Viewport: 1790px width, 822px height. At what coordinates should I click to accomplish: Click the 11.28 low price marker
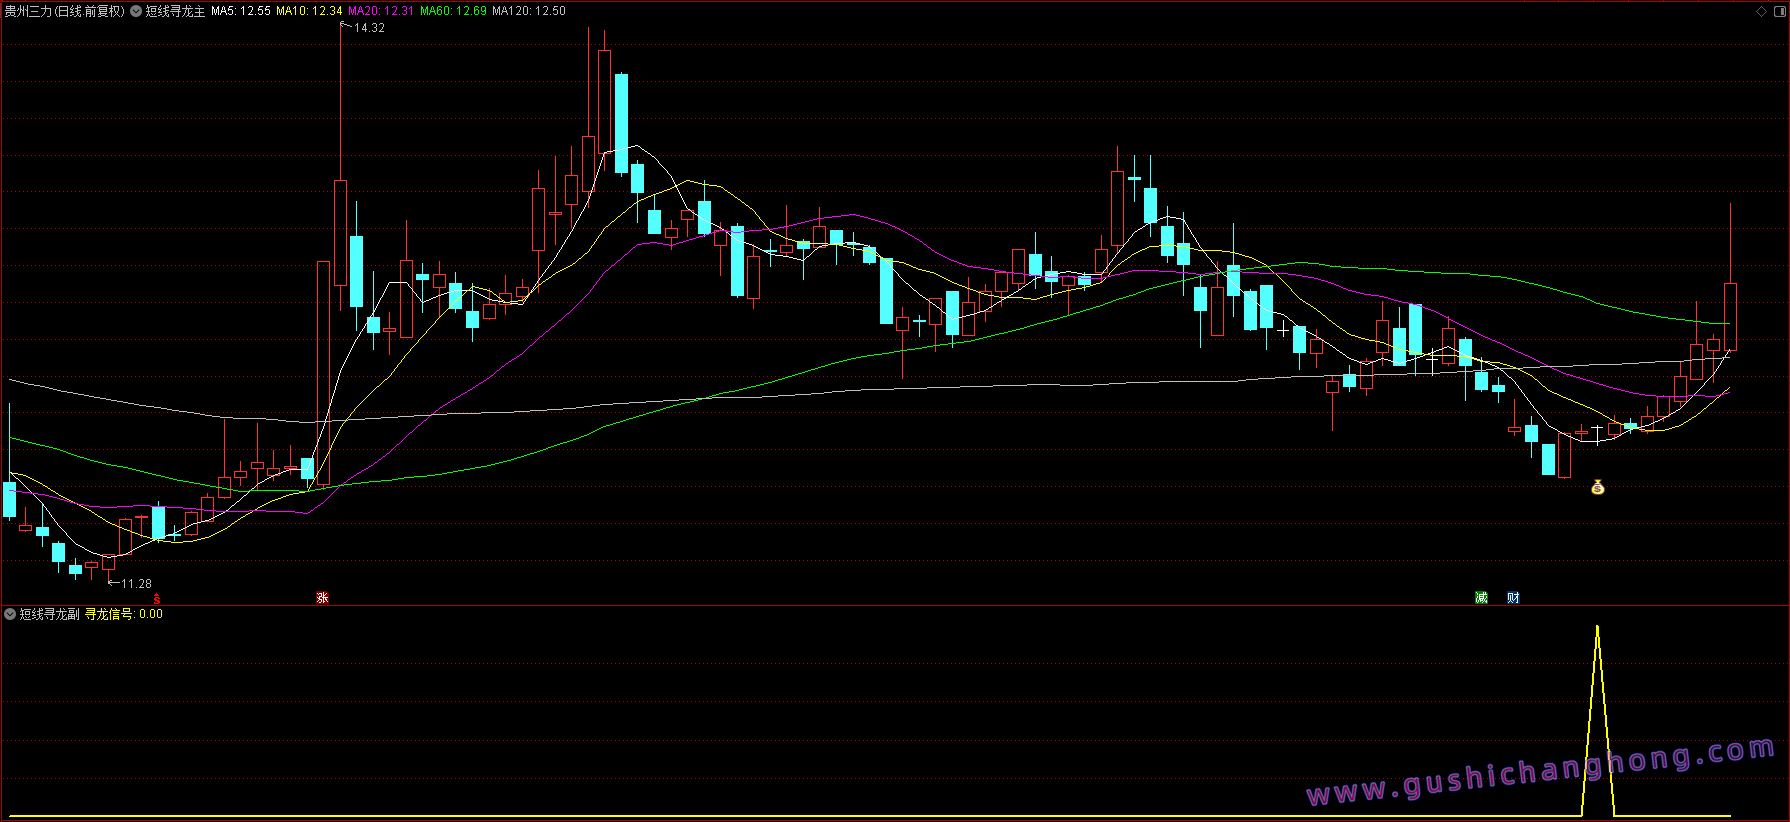pyautogui.click(x=136, y=584)
